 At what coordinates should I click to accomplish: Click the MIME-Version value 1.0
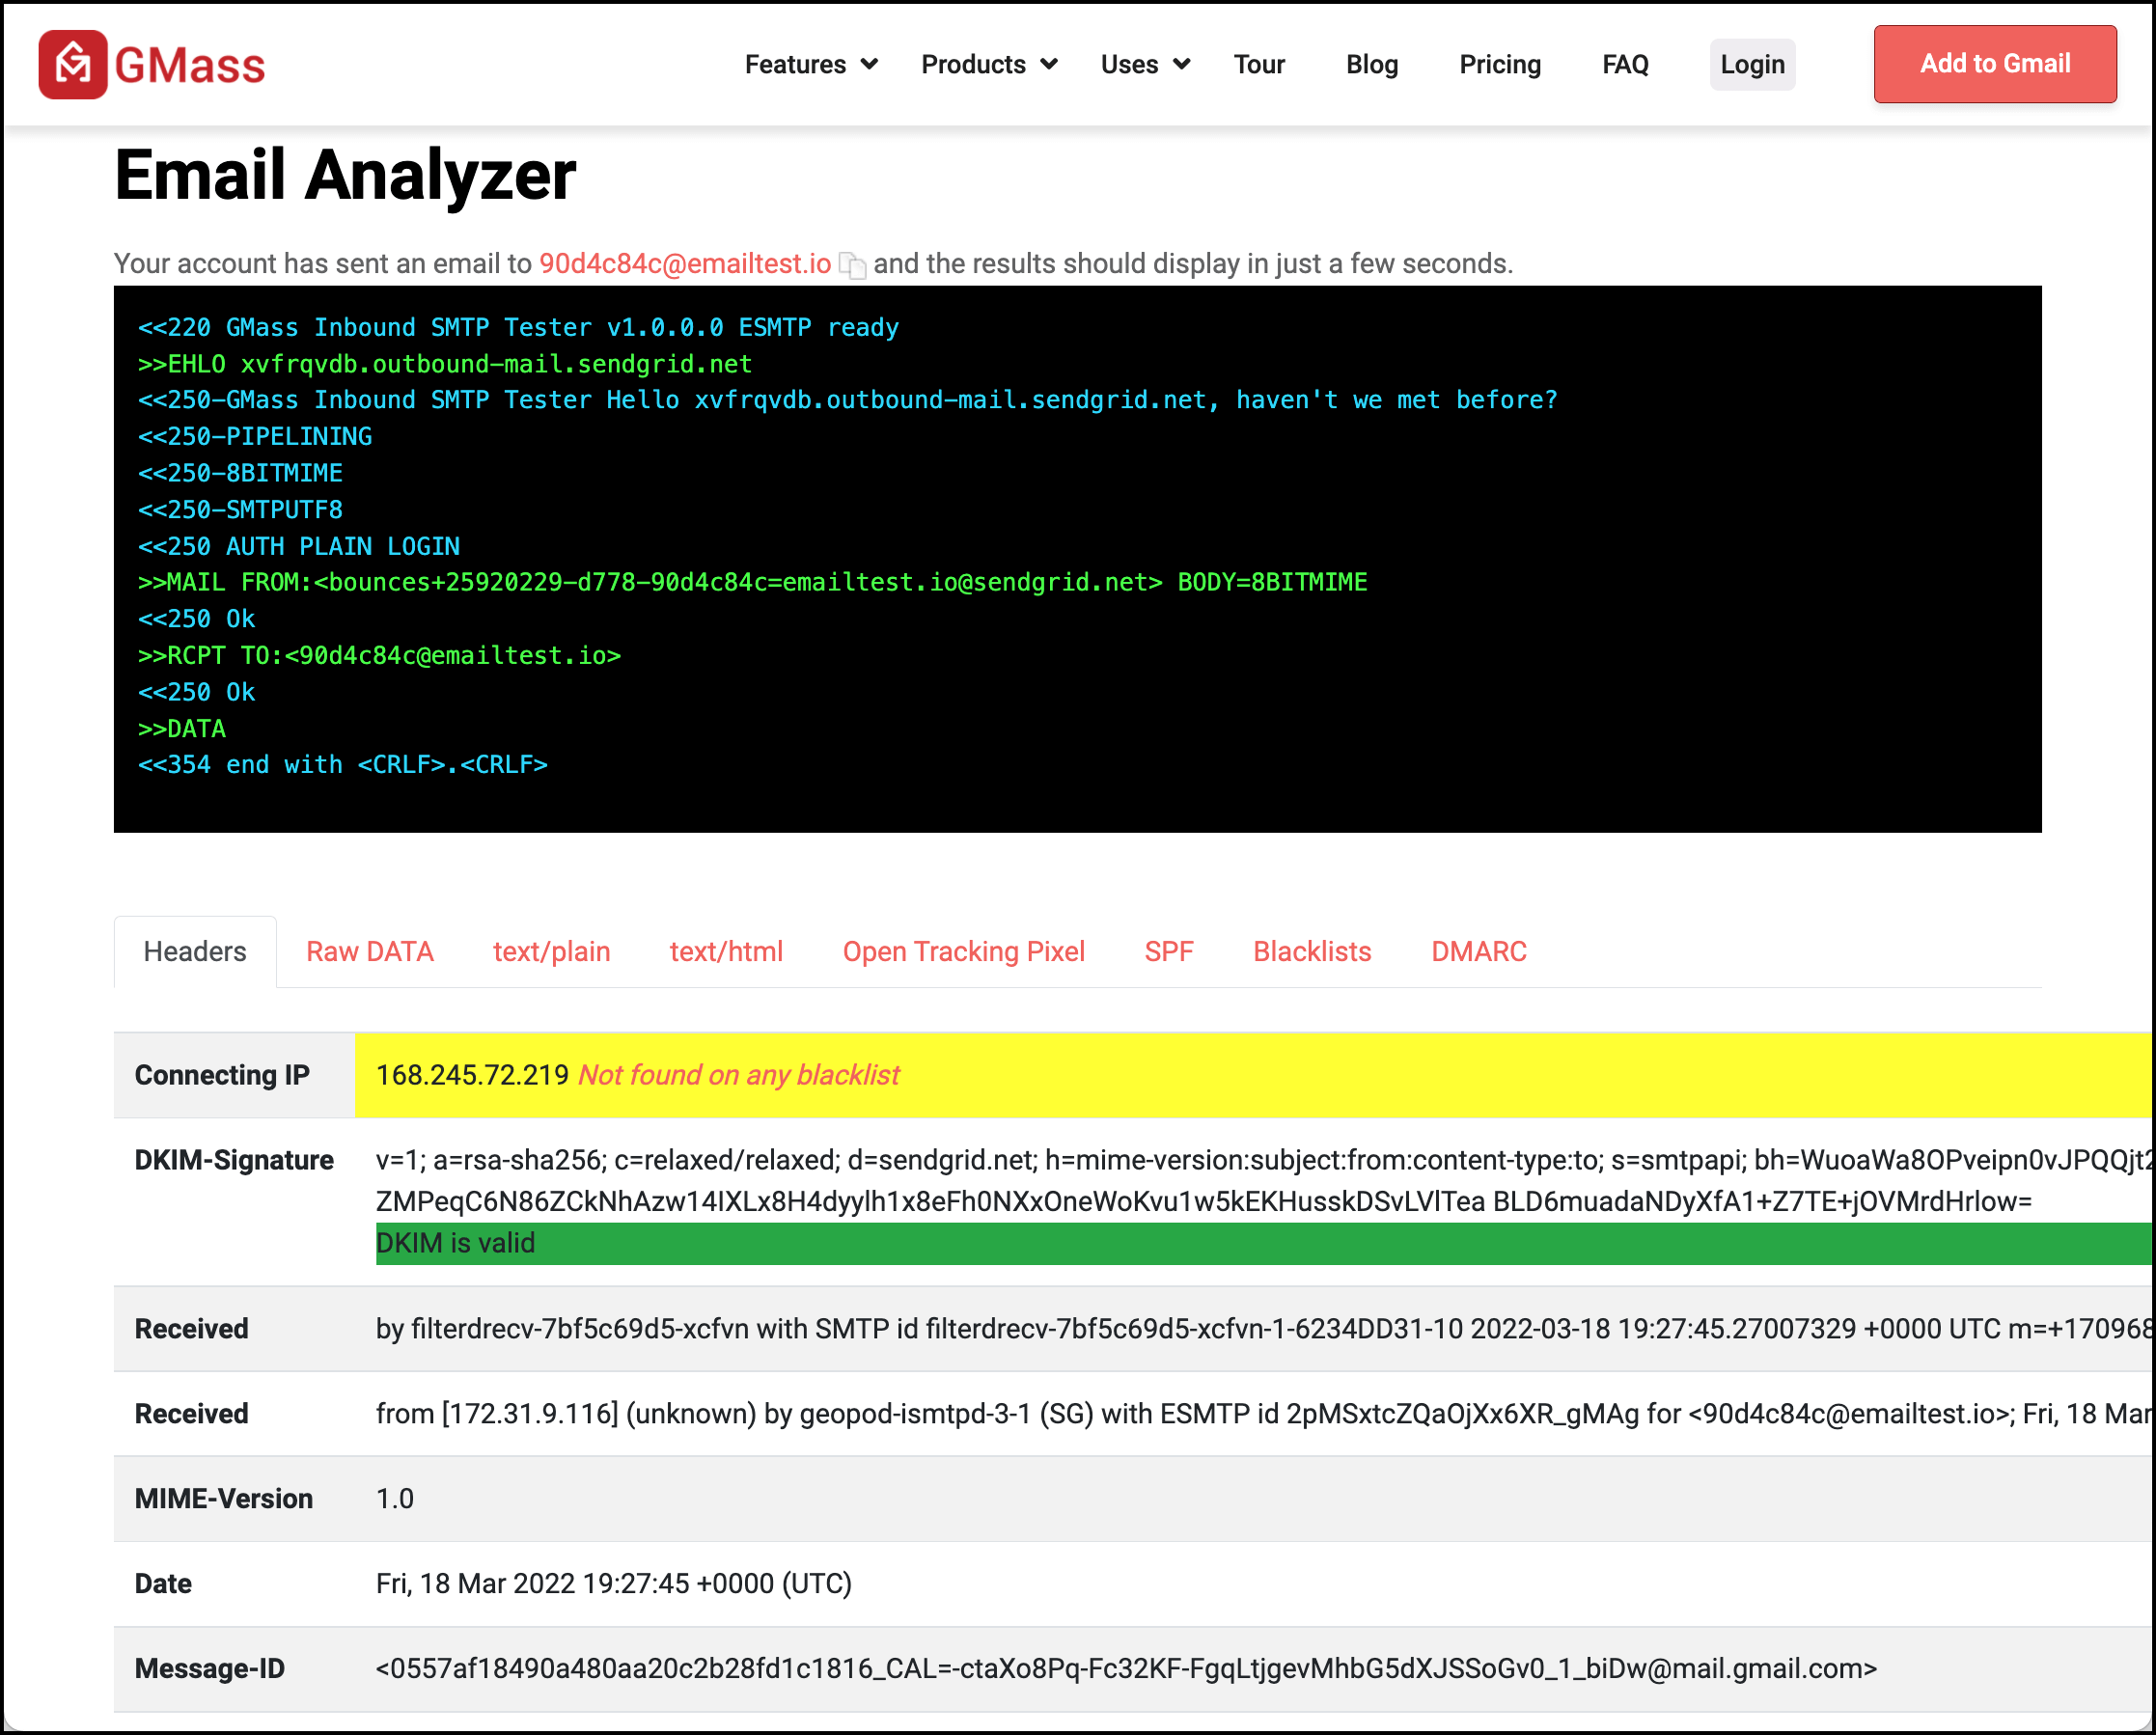click(395, 1498)
